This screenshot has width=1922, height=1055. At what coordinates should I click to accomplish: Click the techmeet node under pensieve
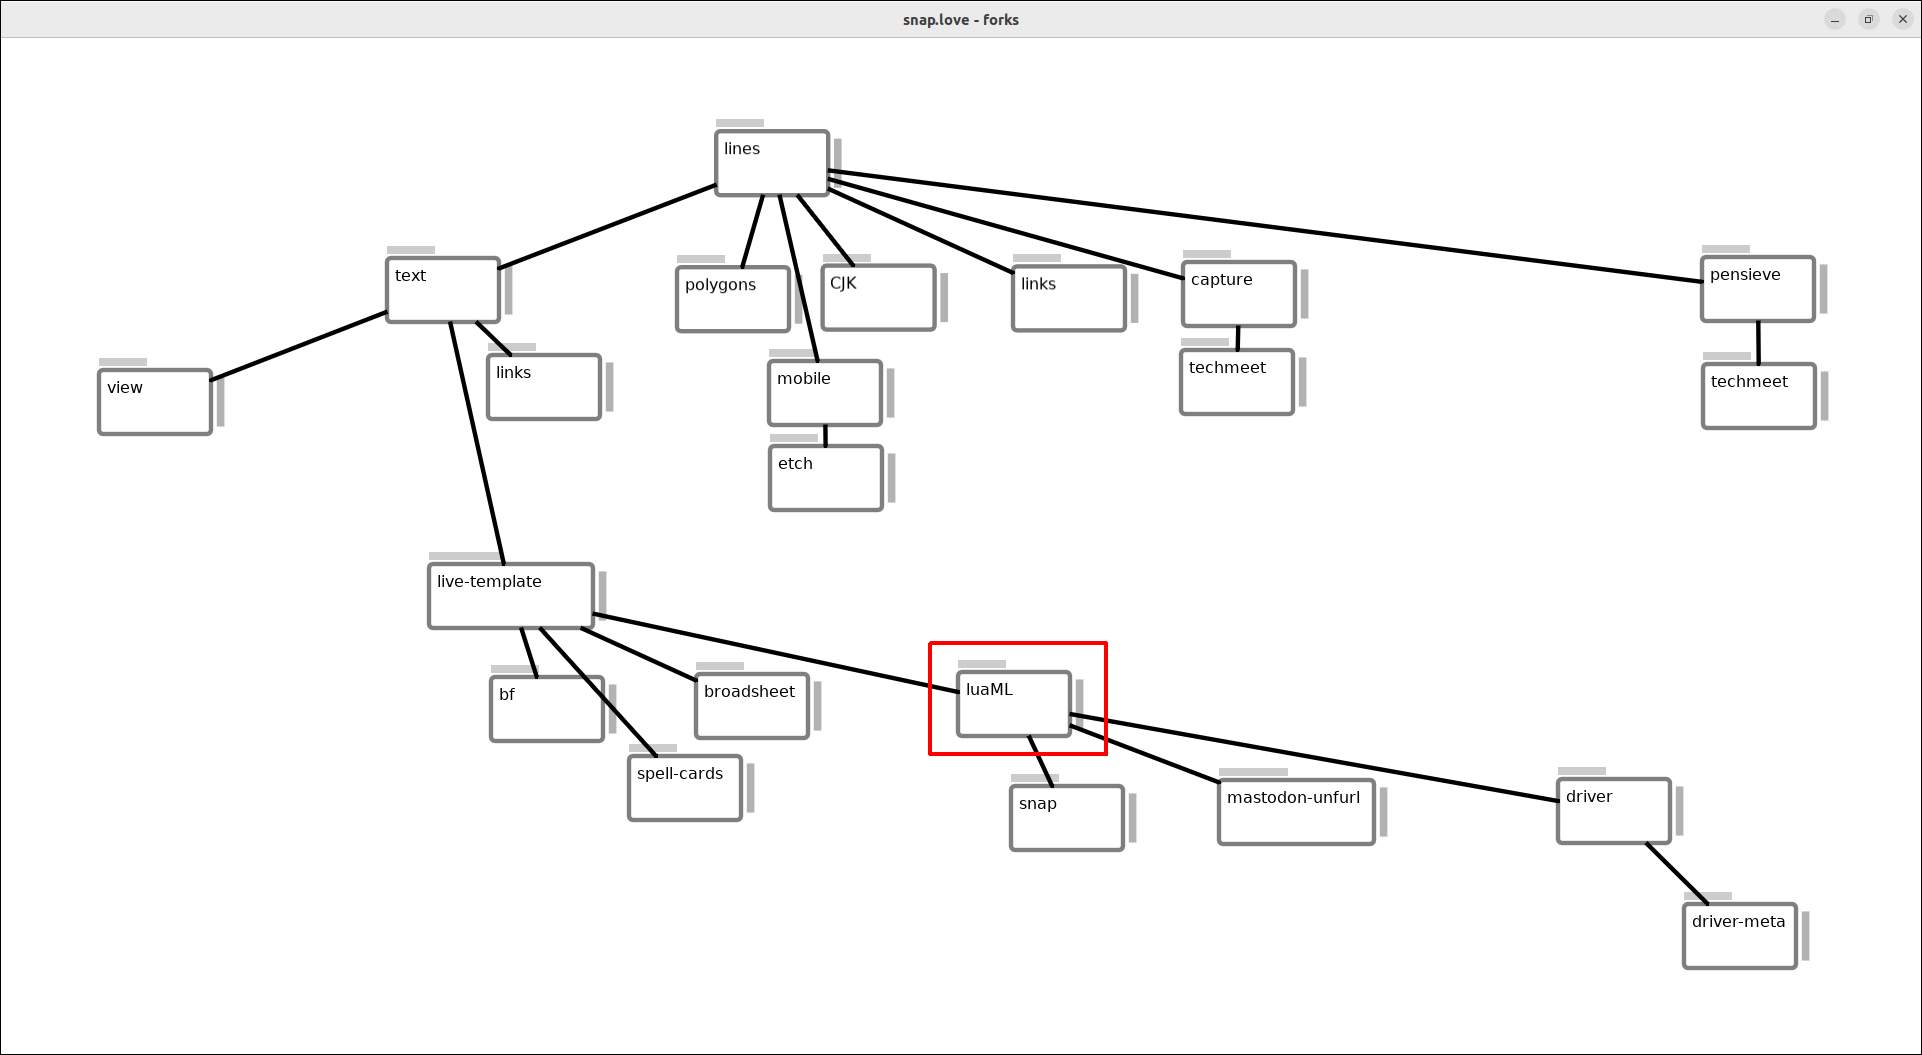[x=1759, y=396]
